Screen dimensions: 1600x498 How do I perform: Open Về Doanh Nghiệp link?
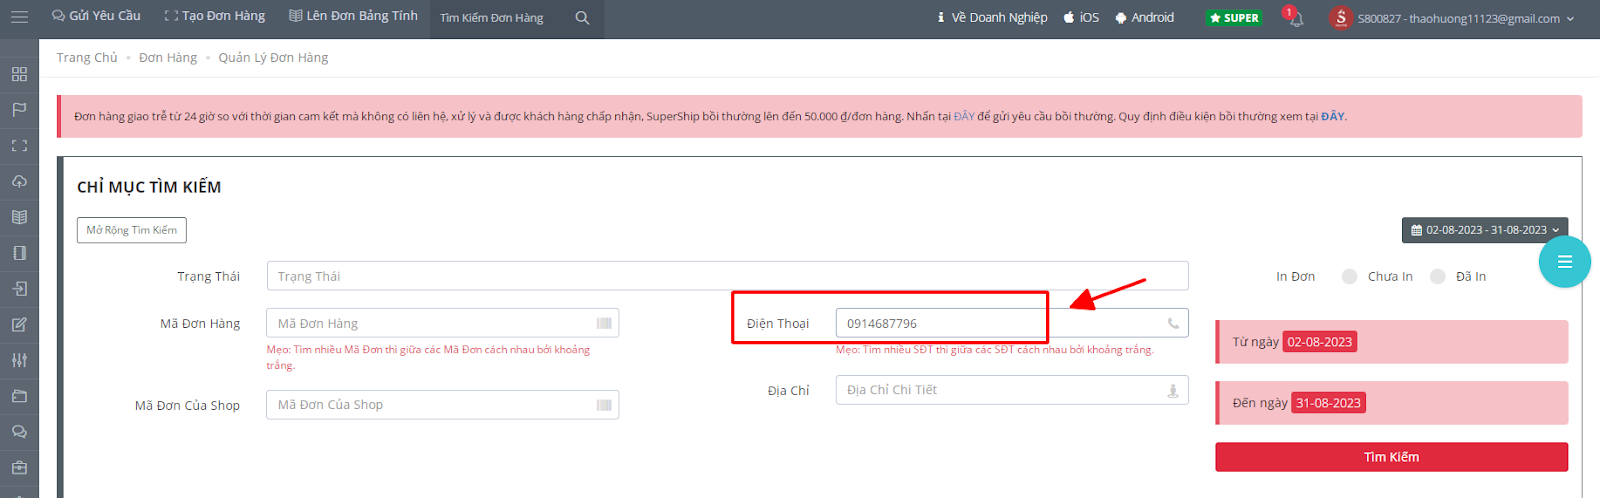pos(992,18)
